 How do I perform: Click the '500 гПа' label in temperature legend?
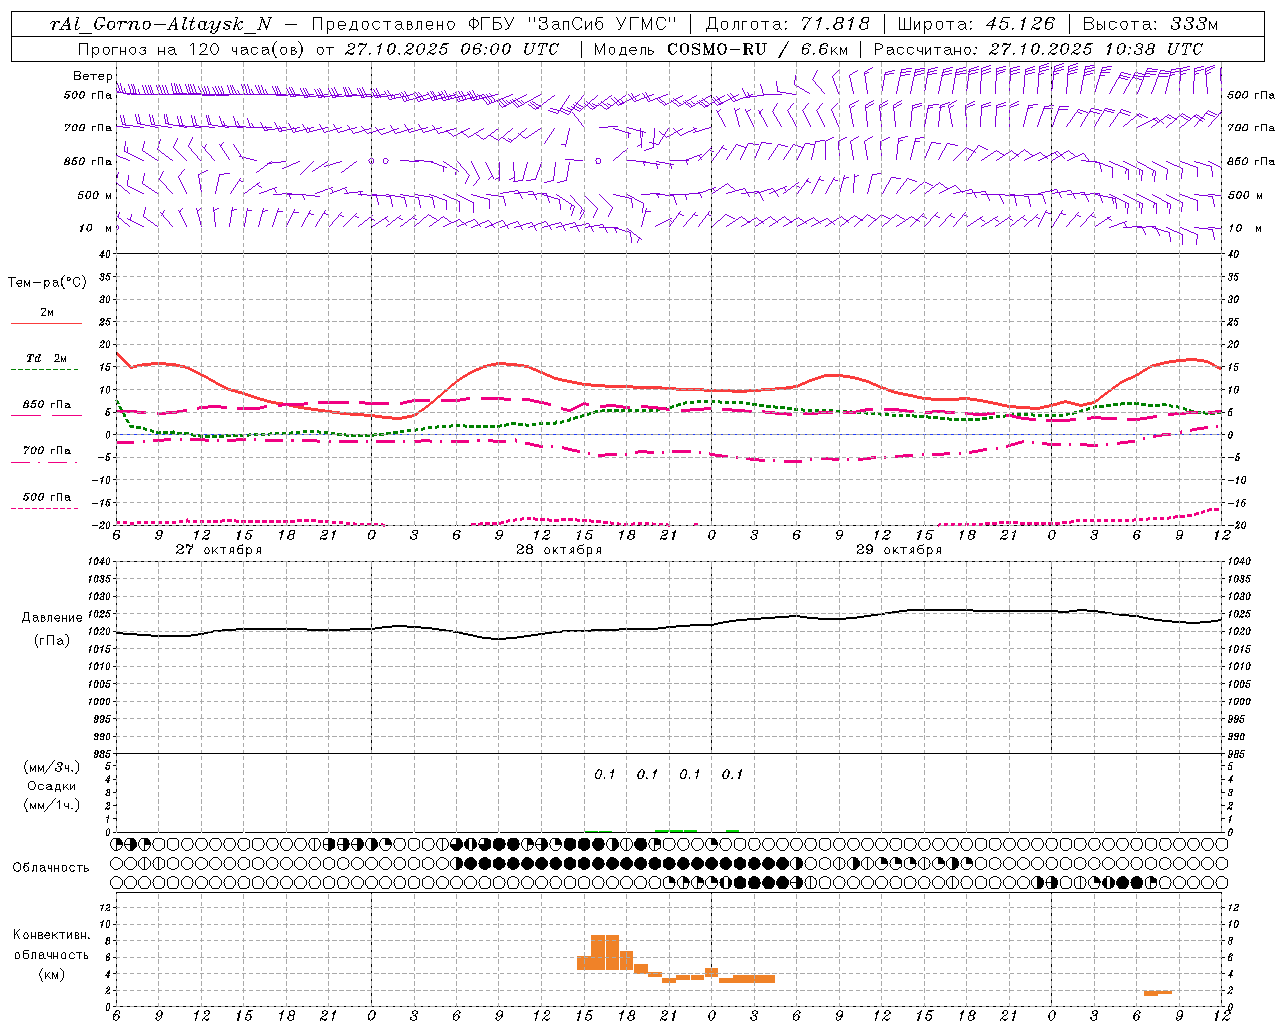point(47,497)
